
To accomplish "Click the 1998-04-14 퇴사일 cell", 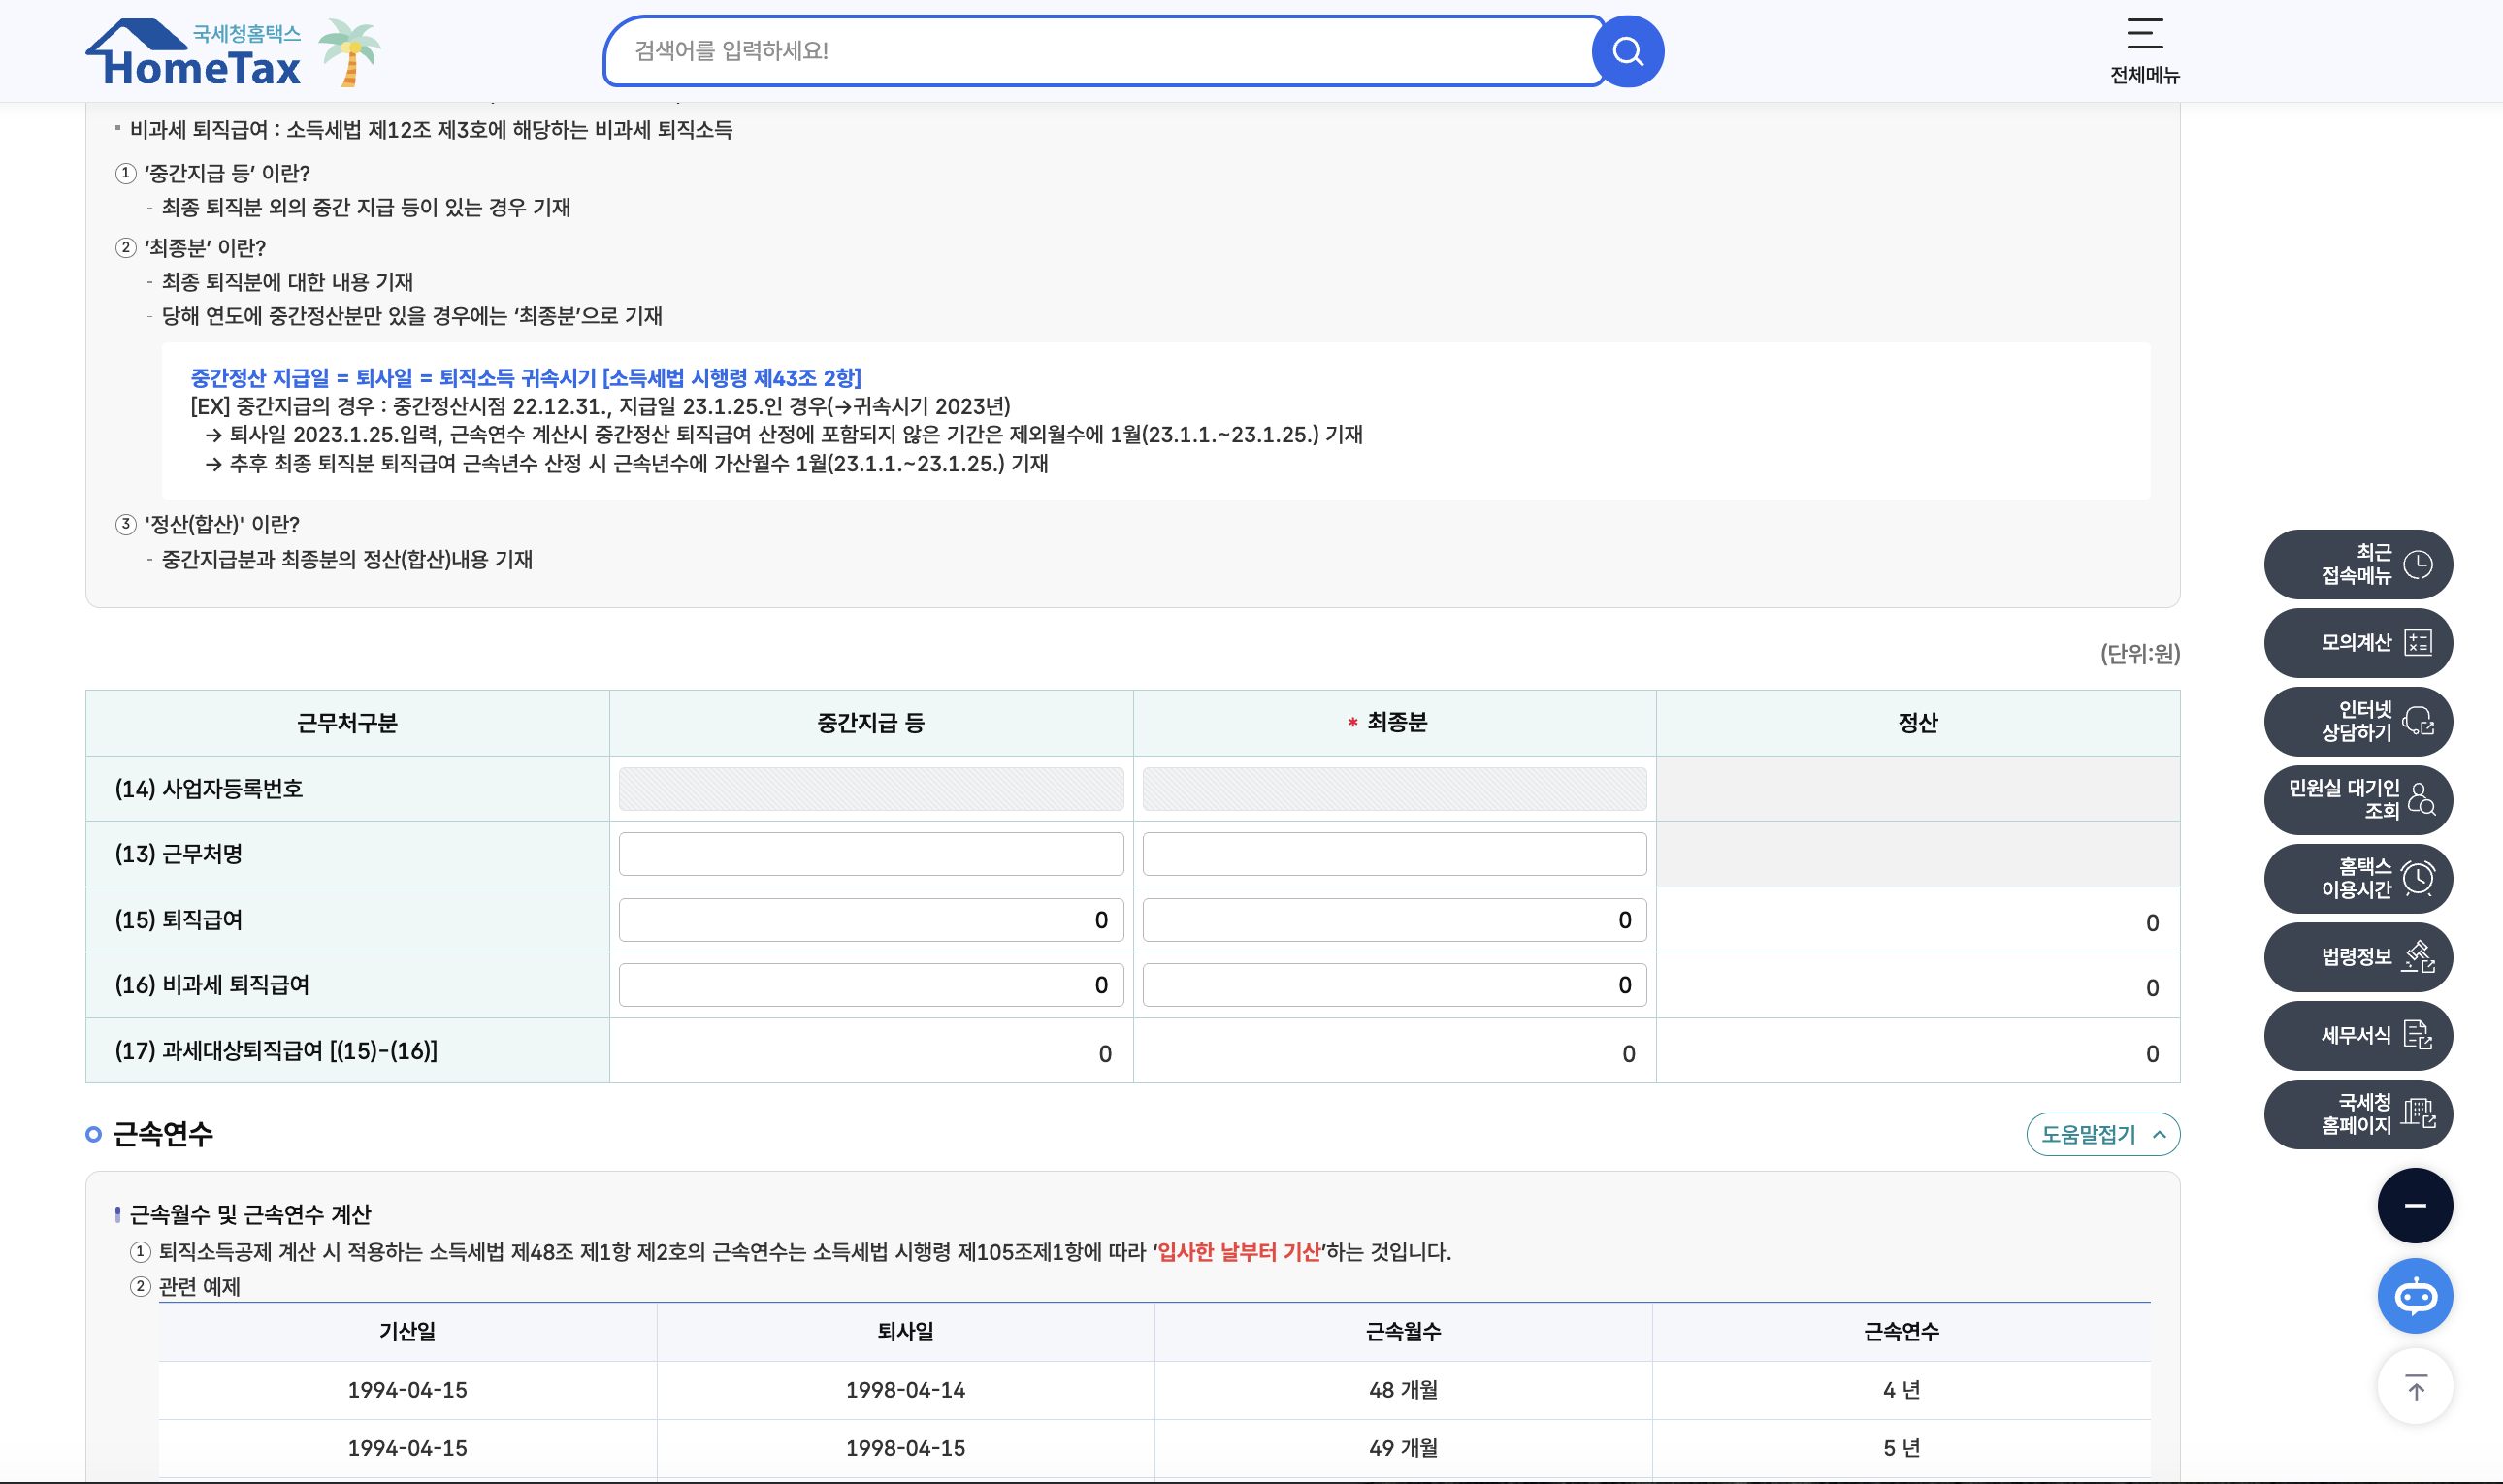I will pyautogui.click(x=905, y=1390).
